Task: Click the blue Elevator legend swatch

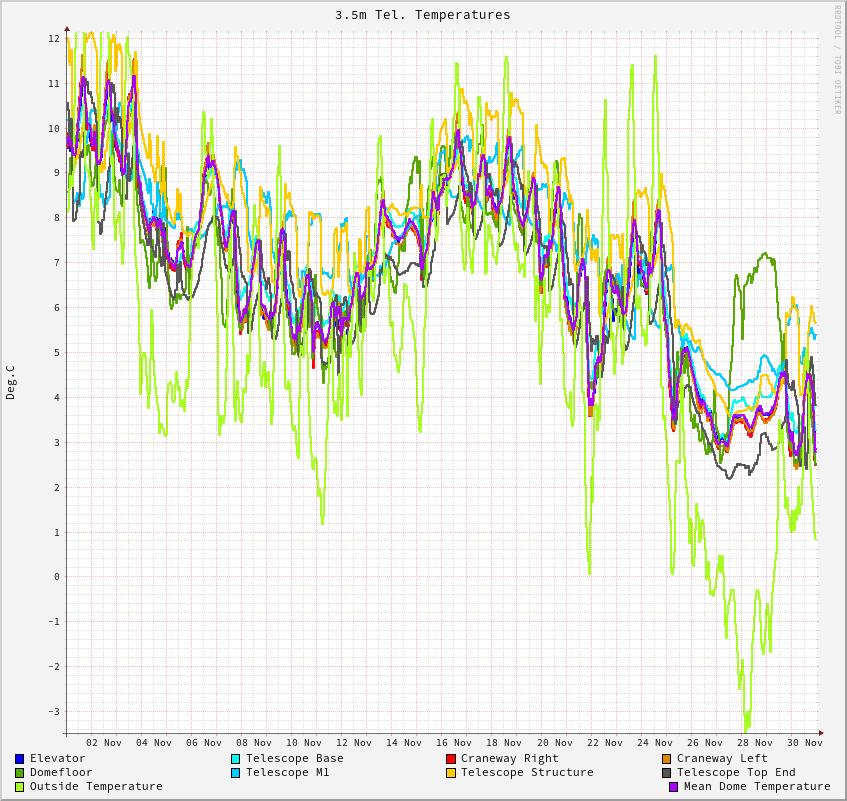Action: click(x=19, y=759)
